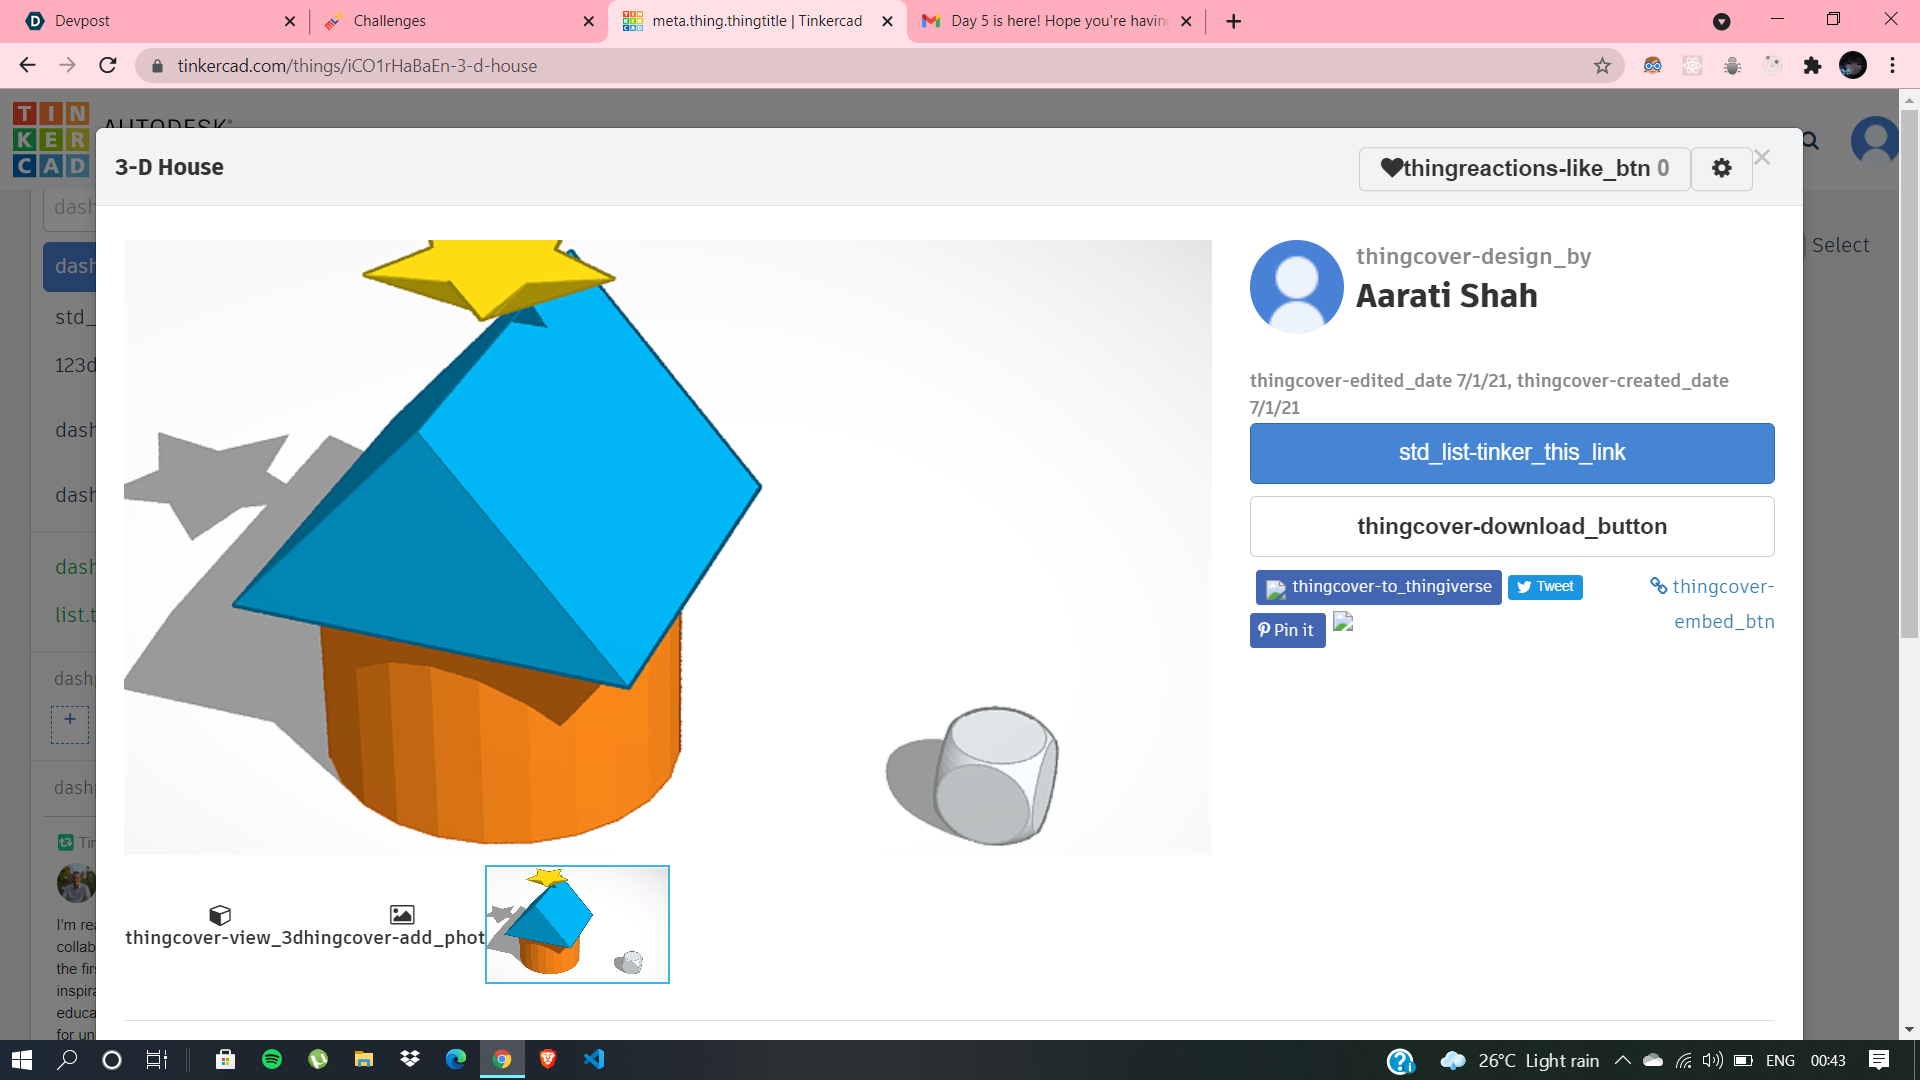
Task: Click the view 3D cube icon
Action: [220, 914]
